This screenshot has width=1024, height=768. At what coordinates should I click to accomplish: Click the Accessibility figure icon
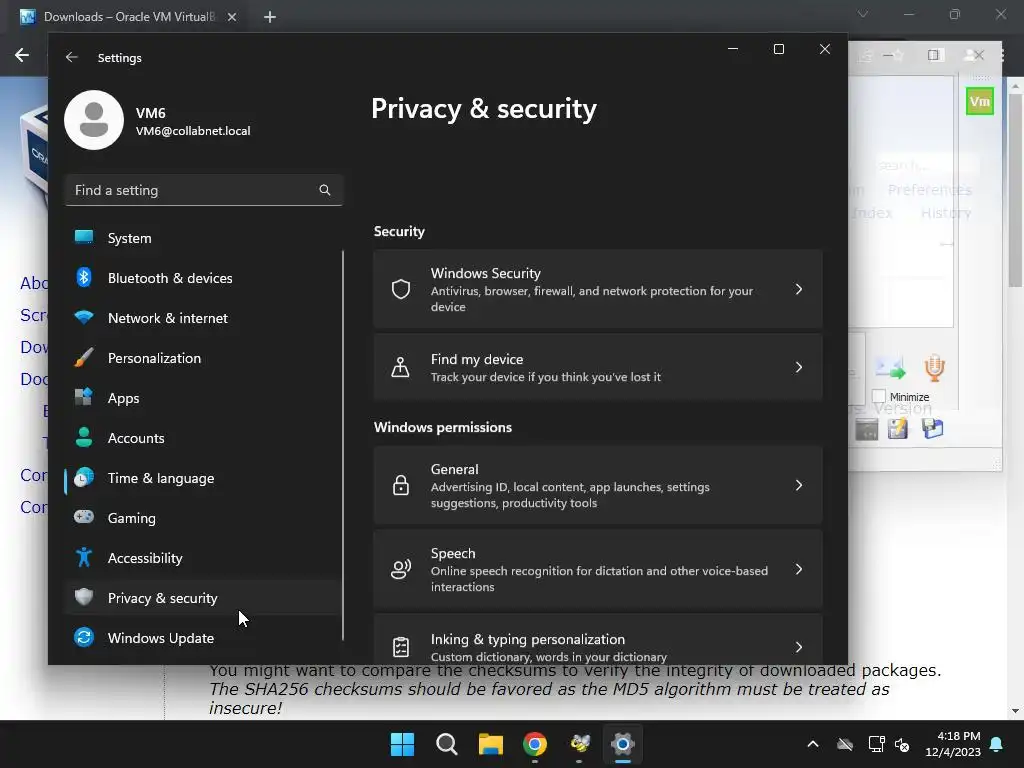click(84, 558)
